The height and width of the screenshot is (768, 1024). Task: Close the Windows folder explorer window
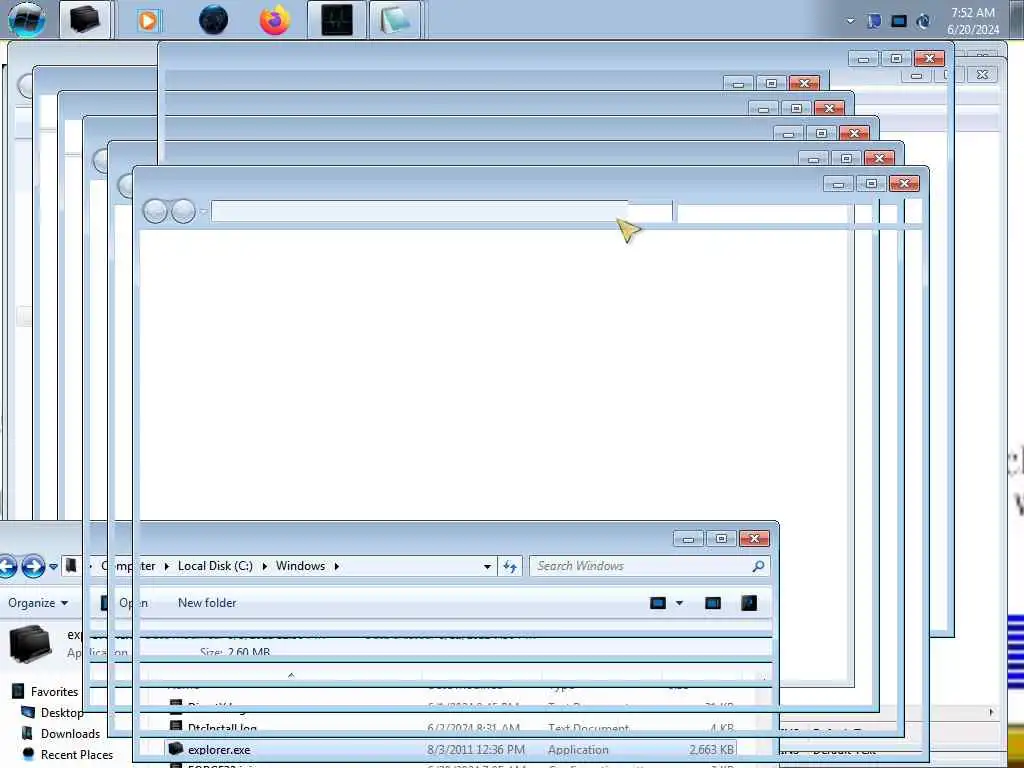[x=754, y=539]
